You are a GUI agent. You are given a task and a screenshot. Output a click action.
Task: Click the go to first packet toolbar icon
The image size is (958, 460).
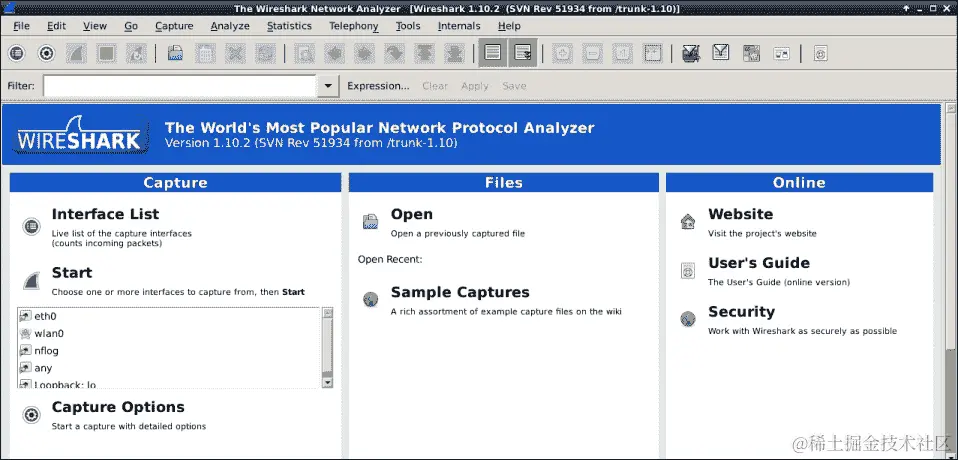coord(424,54)
